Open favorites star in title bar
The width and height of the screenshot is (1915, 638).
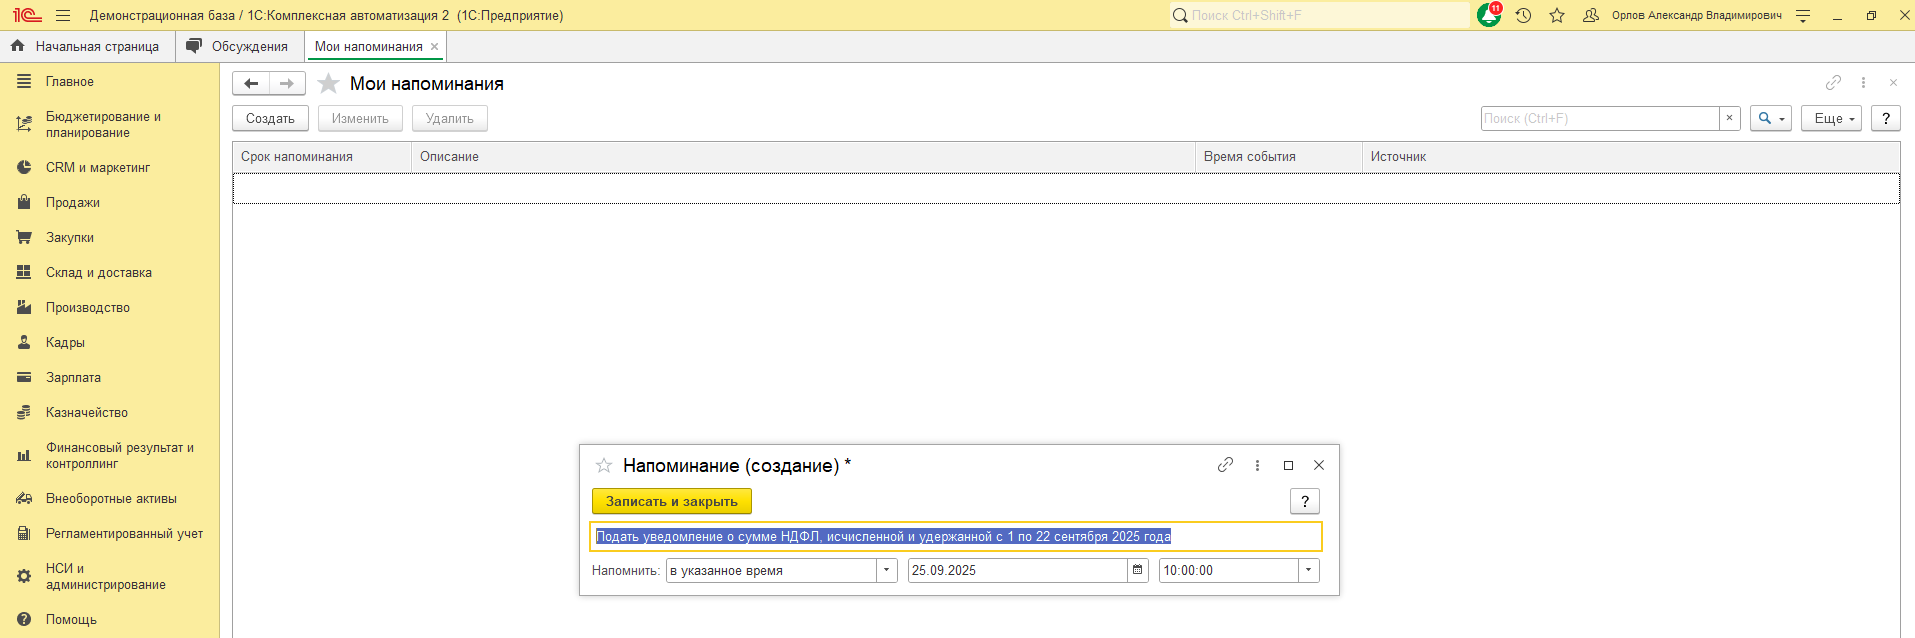(1557, 16)
